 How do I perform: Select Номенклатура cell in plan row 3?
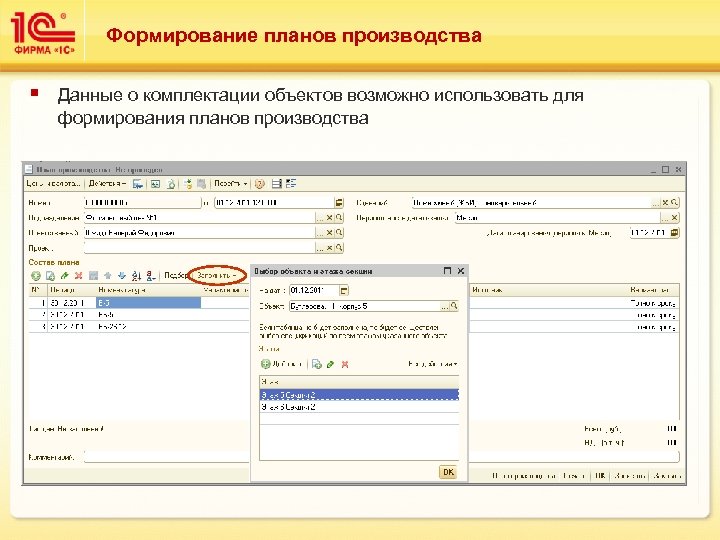point(148,327)
